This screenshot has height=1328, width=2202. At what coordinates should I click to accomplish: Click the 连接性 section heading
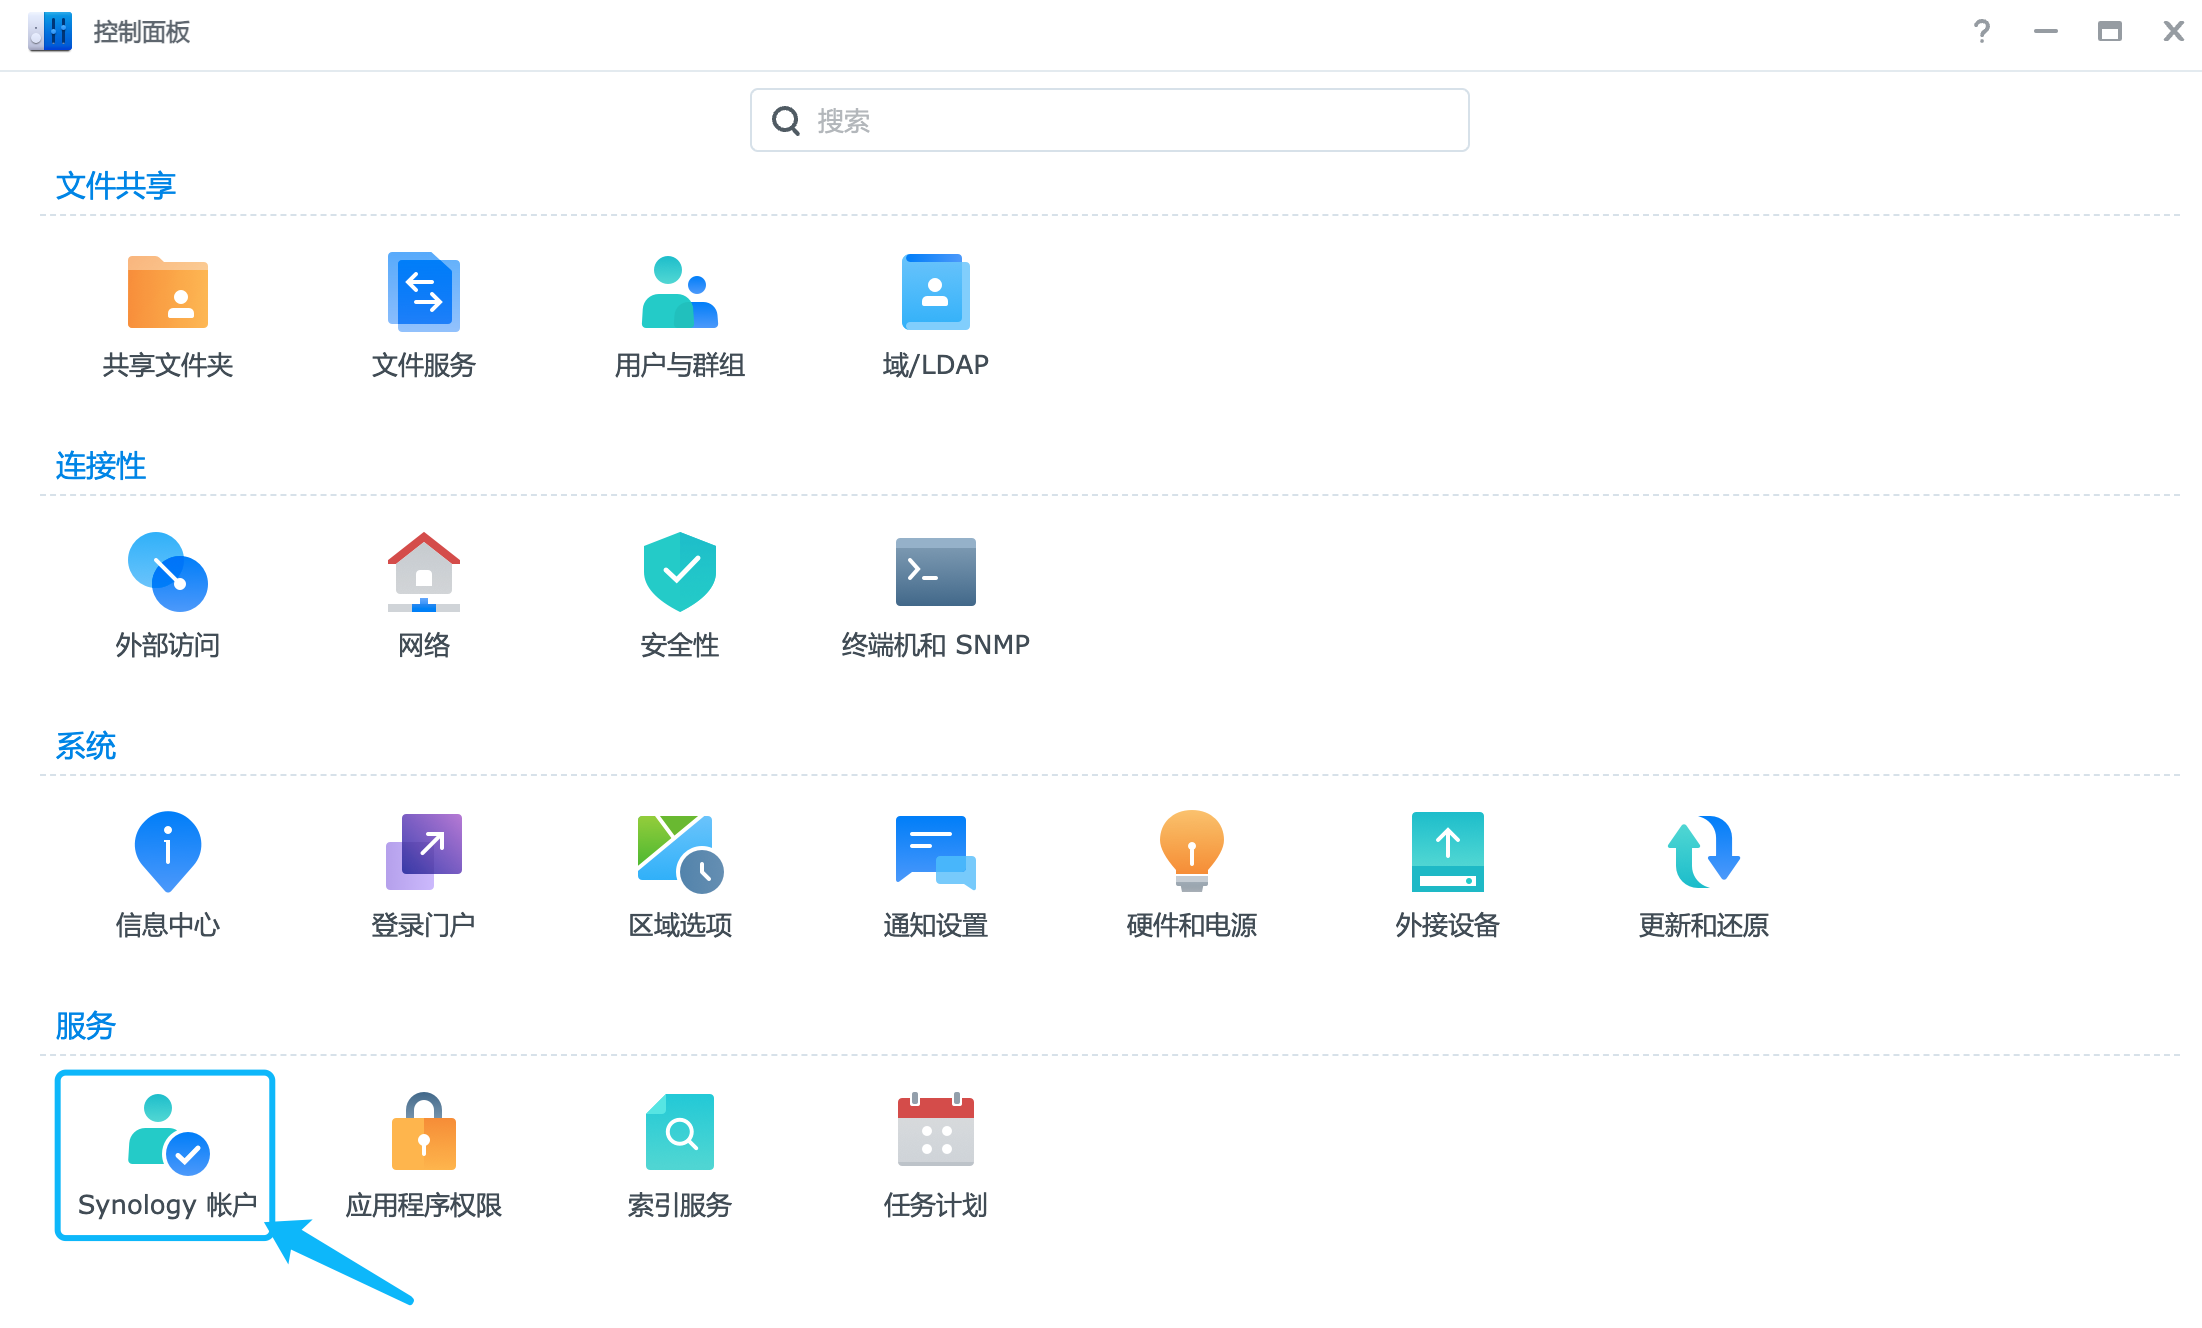pyautogui.click(x=101, y=466)
